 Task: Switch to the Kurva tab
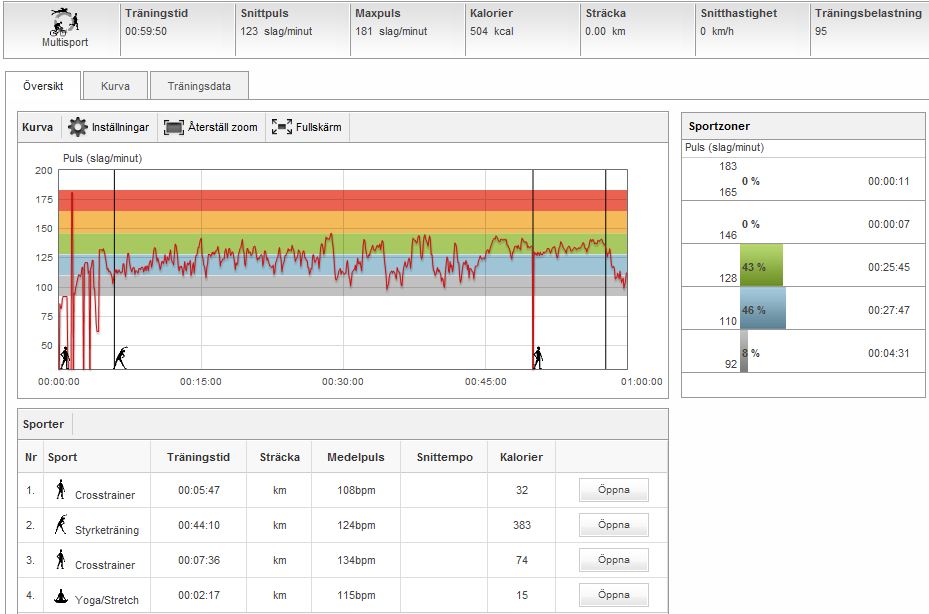[115, 86]
